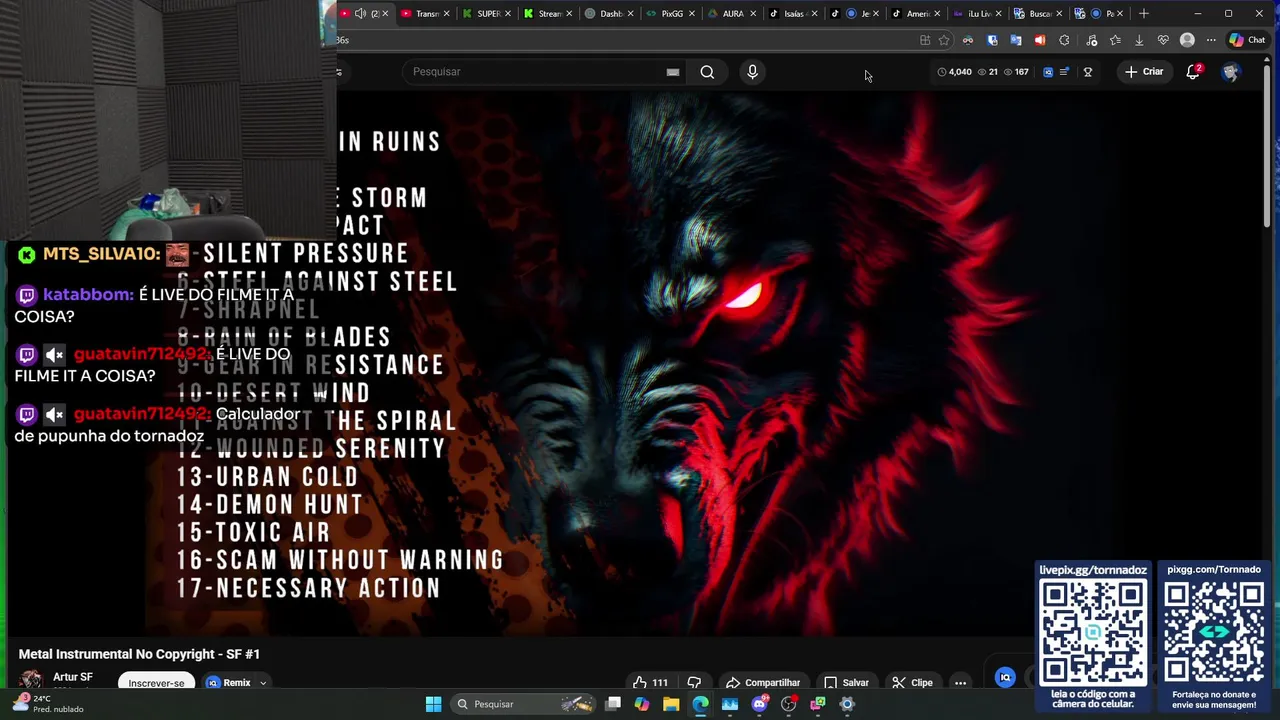This screenshot has height=720, width=1280.
Task: Open the YouTube account avatar menu
Action: [1231, 72]
